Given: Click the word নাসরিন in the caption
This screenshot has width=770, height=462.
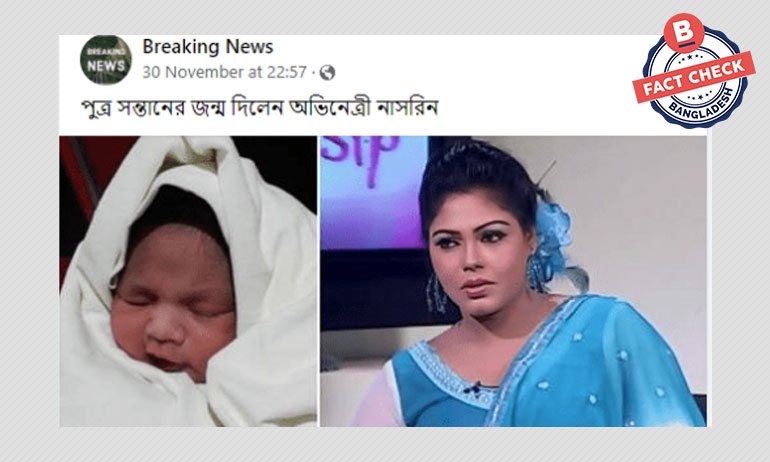Looking at the screenshot, I should [407, 108].
